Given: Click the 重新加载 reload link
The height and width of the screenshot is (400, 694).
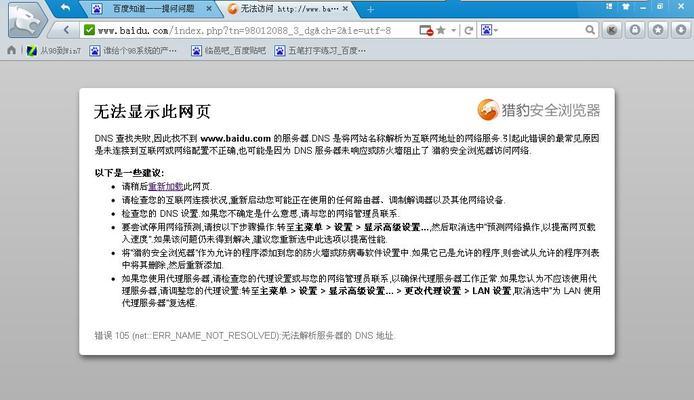Looking at the screenshot, I should [166, 187].
